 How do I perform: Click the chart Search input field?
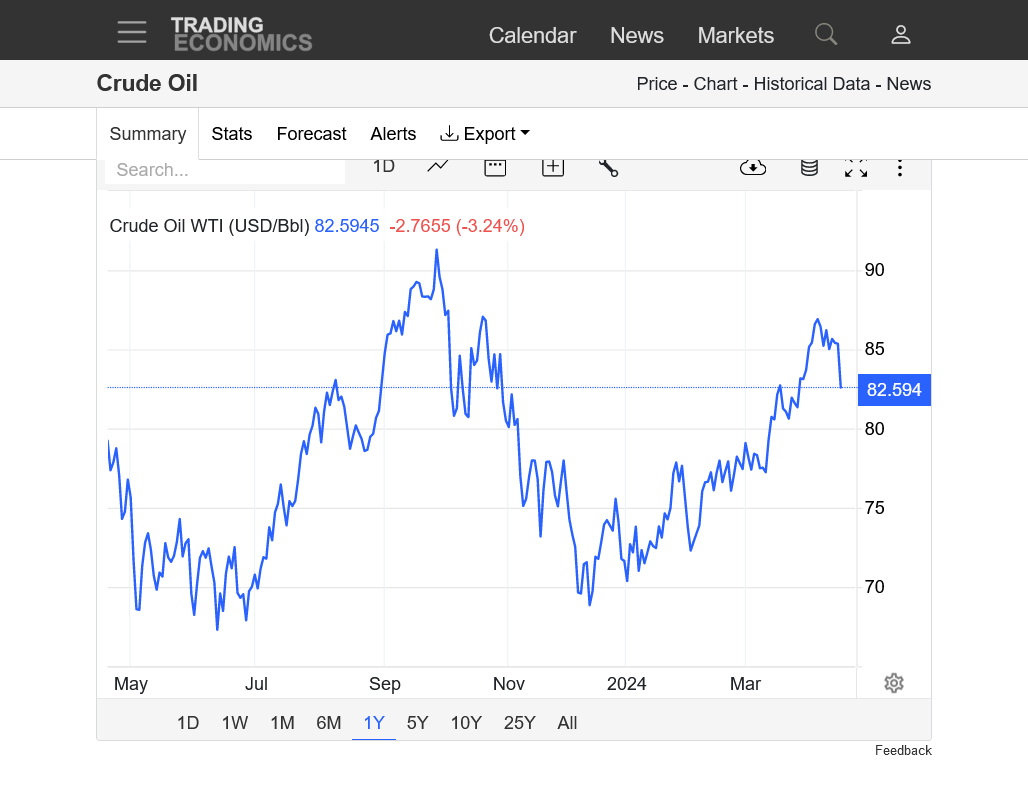pyautogui.click(x=225, y=170)
